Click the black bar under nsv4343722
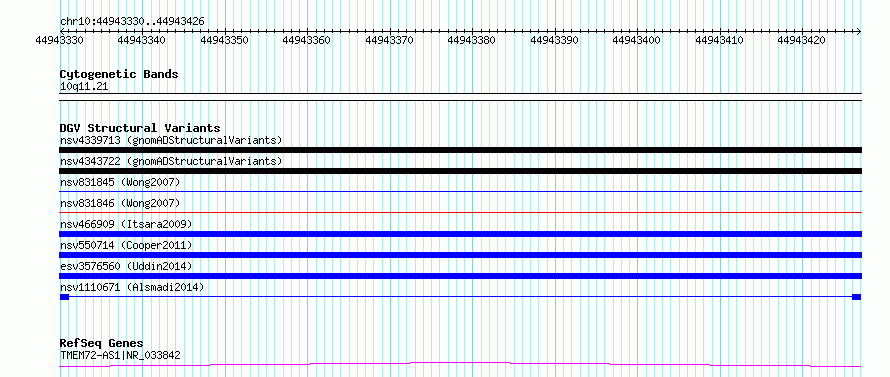Image resolution: width=890 pixels, height=377 pixels. coord(460,171)
